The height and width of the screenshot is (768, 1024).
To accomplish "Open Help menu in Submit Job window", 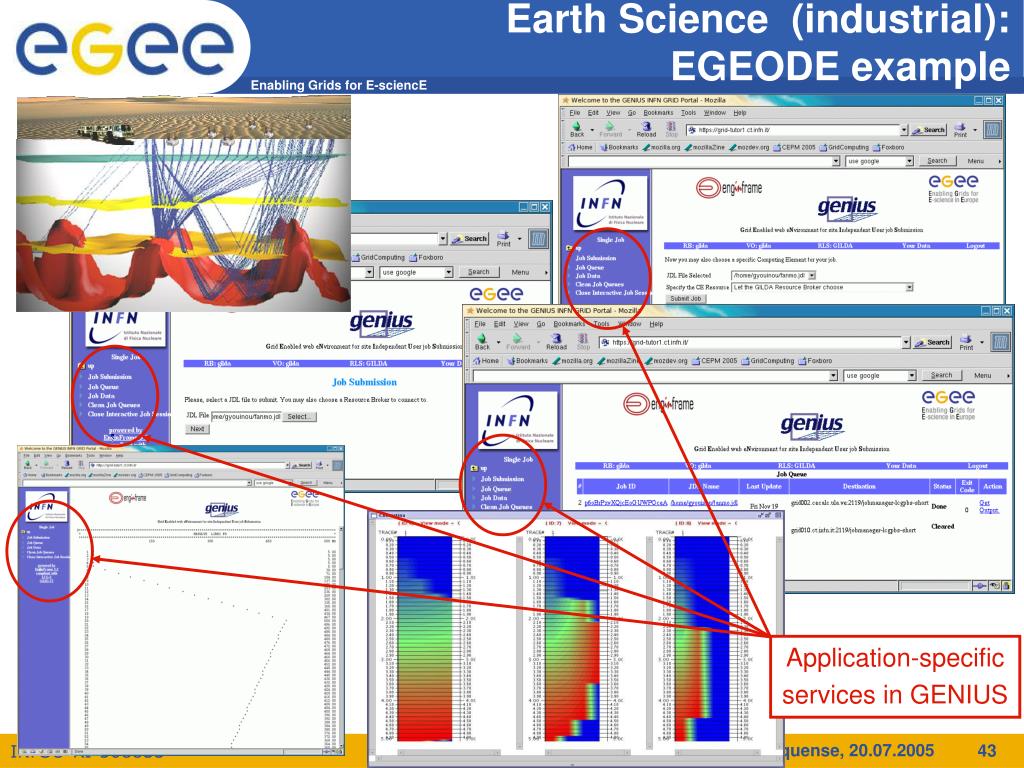I will [739, 113].
